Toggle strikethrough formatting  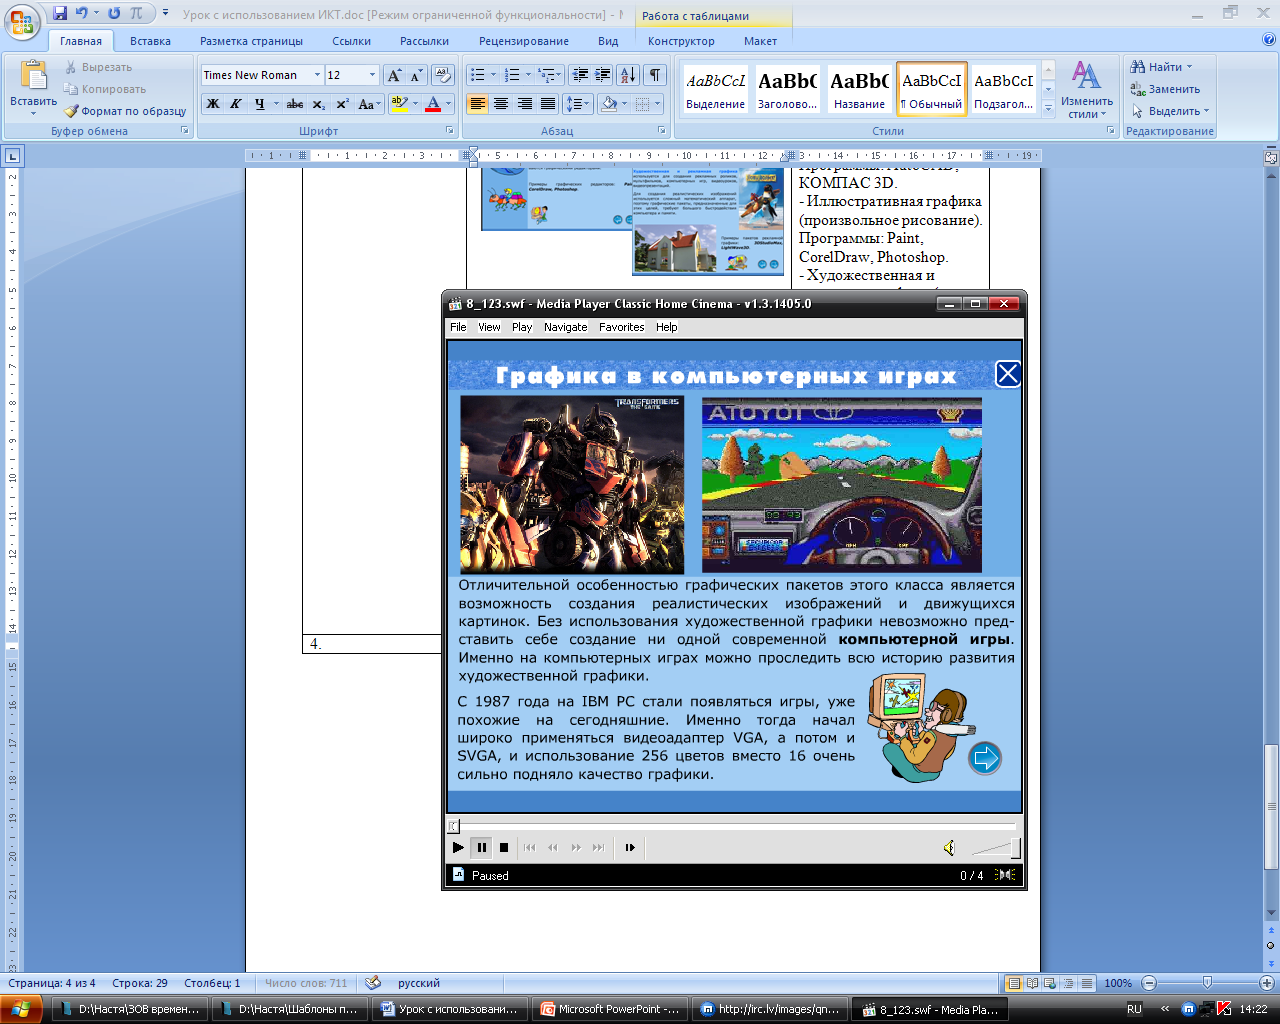coord(295,104)
